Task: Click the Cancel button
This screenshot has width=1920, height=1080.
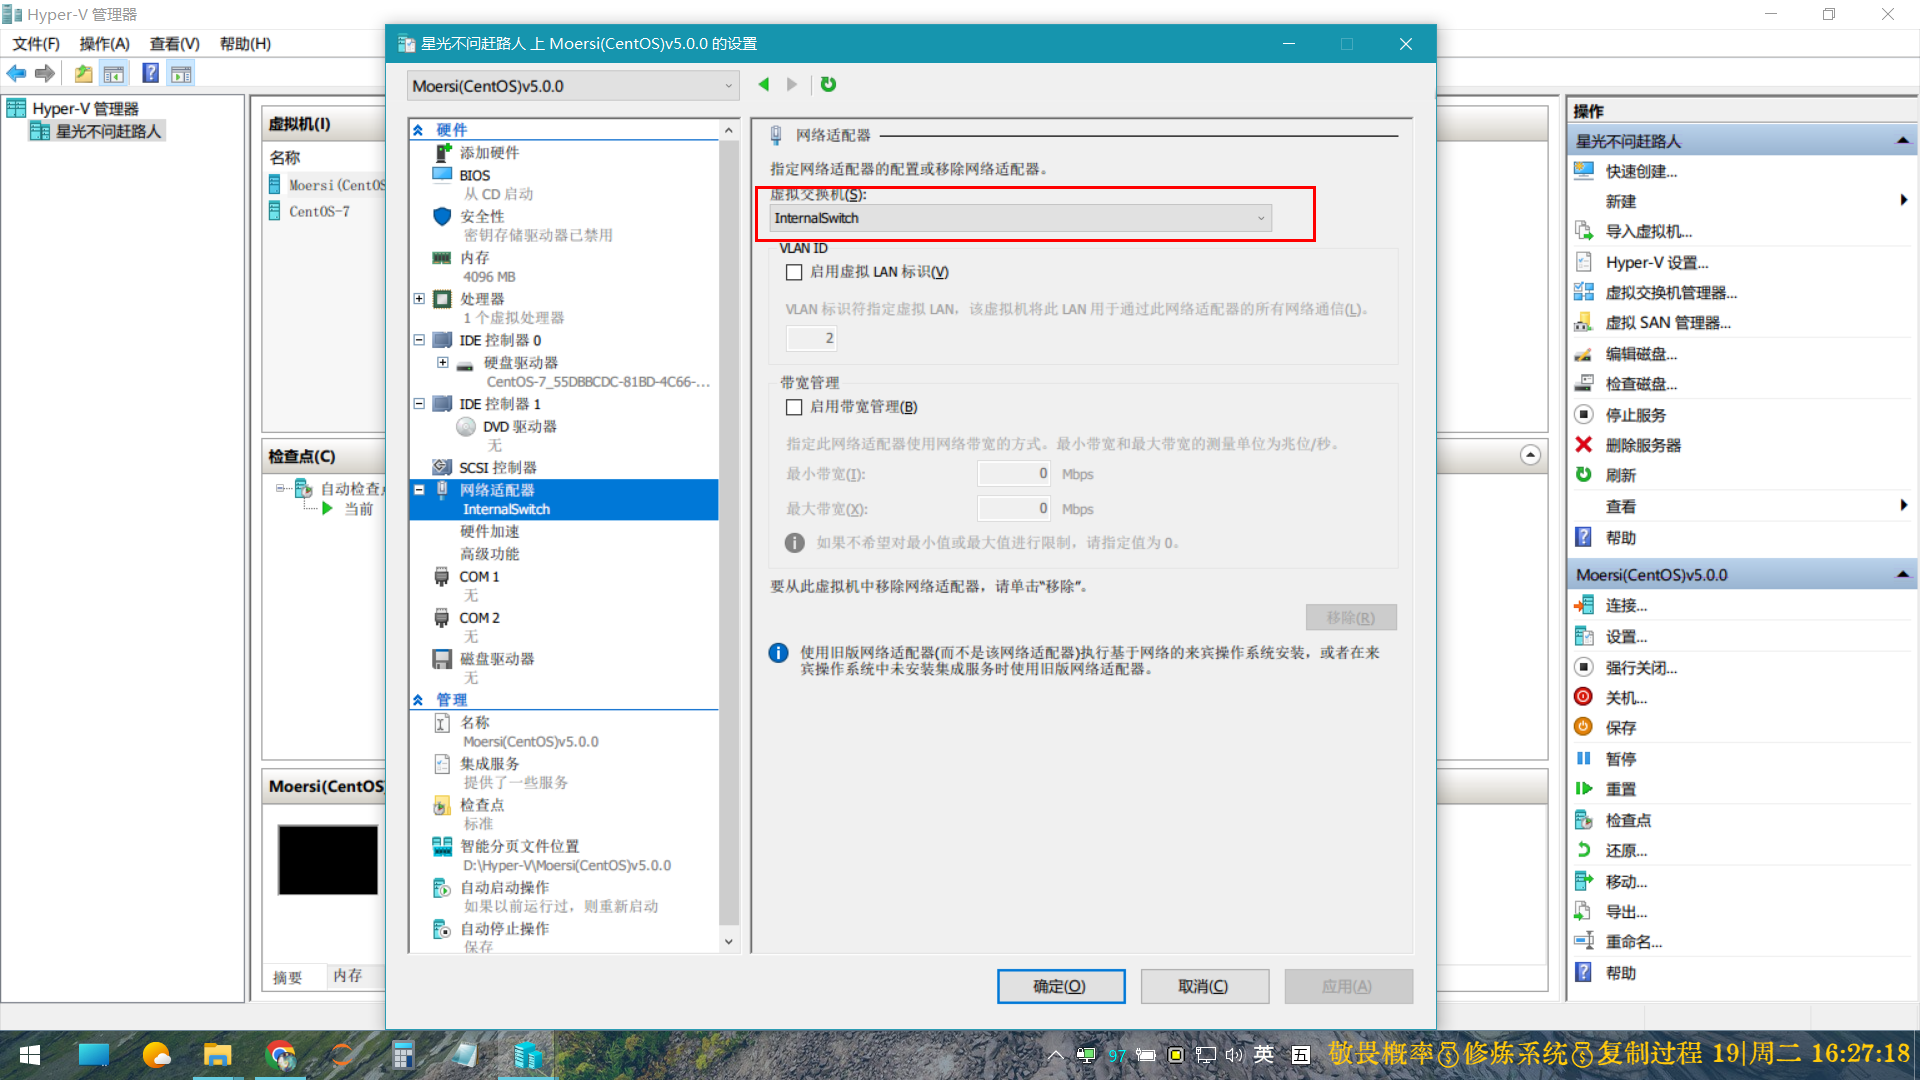Action: click(x=1204, y=986)
